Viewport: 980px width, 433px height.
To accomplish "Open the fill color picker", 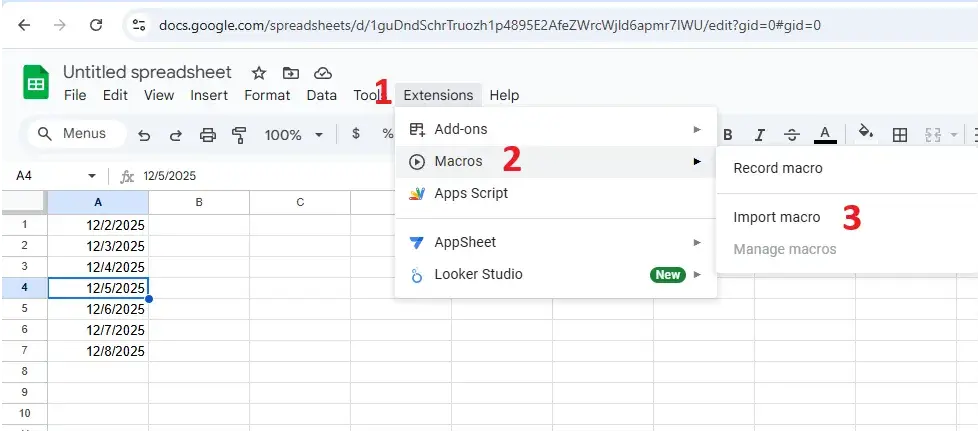I will tap(866, 135).
